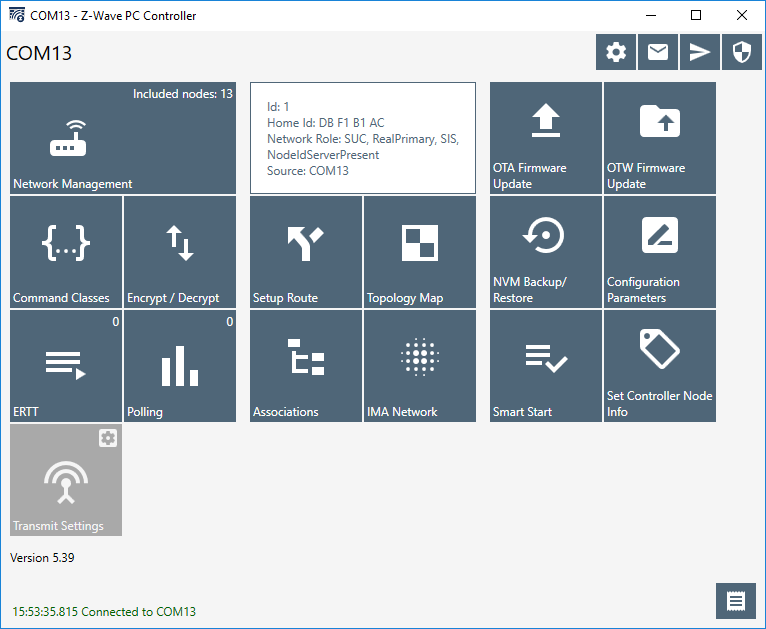Open the Transmit Settings tile
766x629 pixels.
click(x=66, y=480)
